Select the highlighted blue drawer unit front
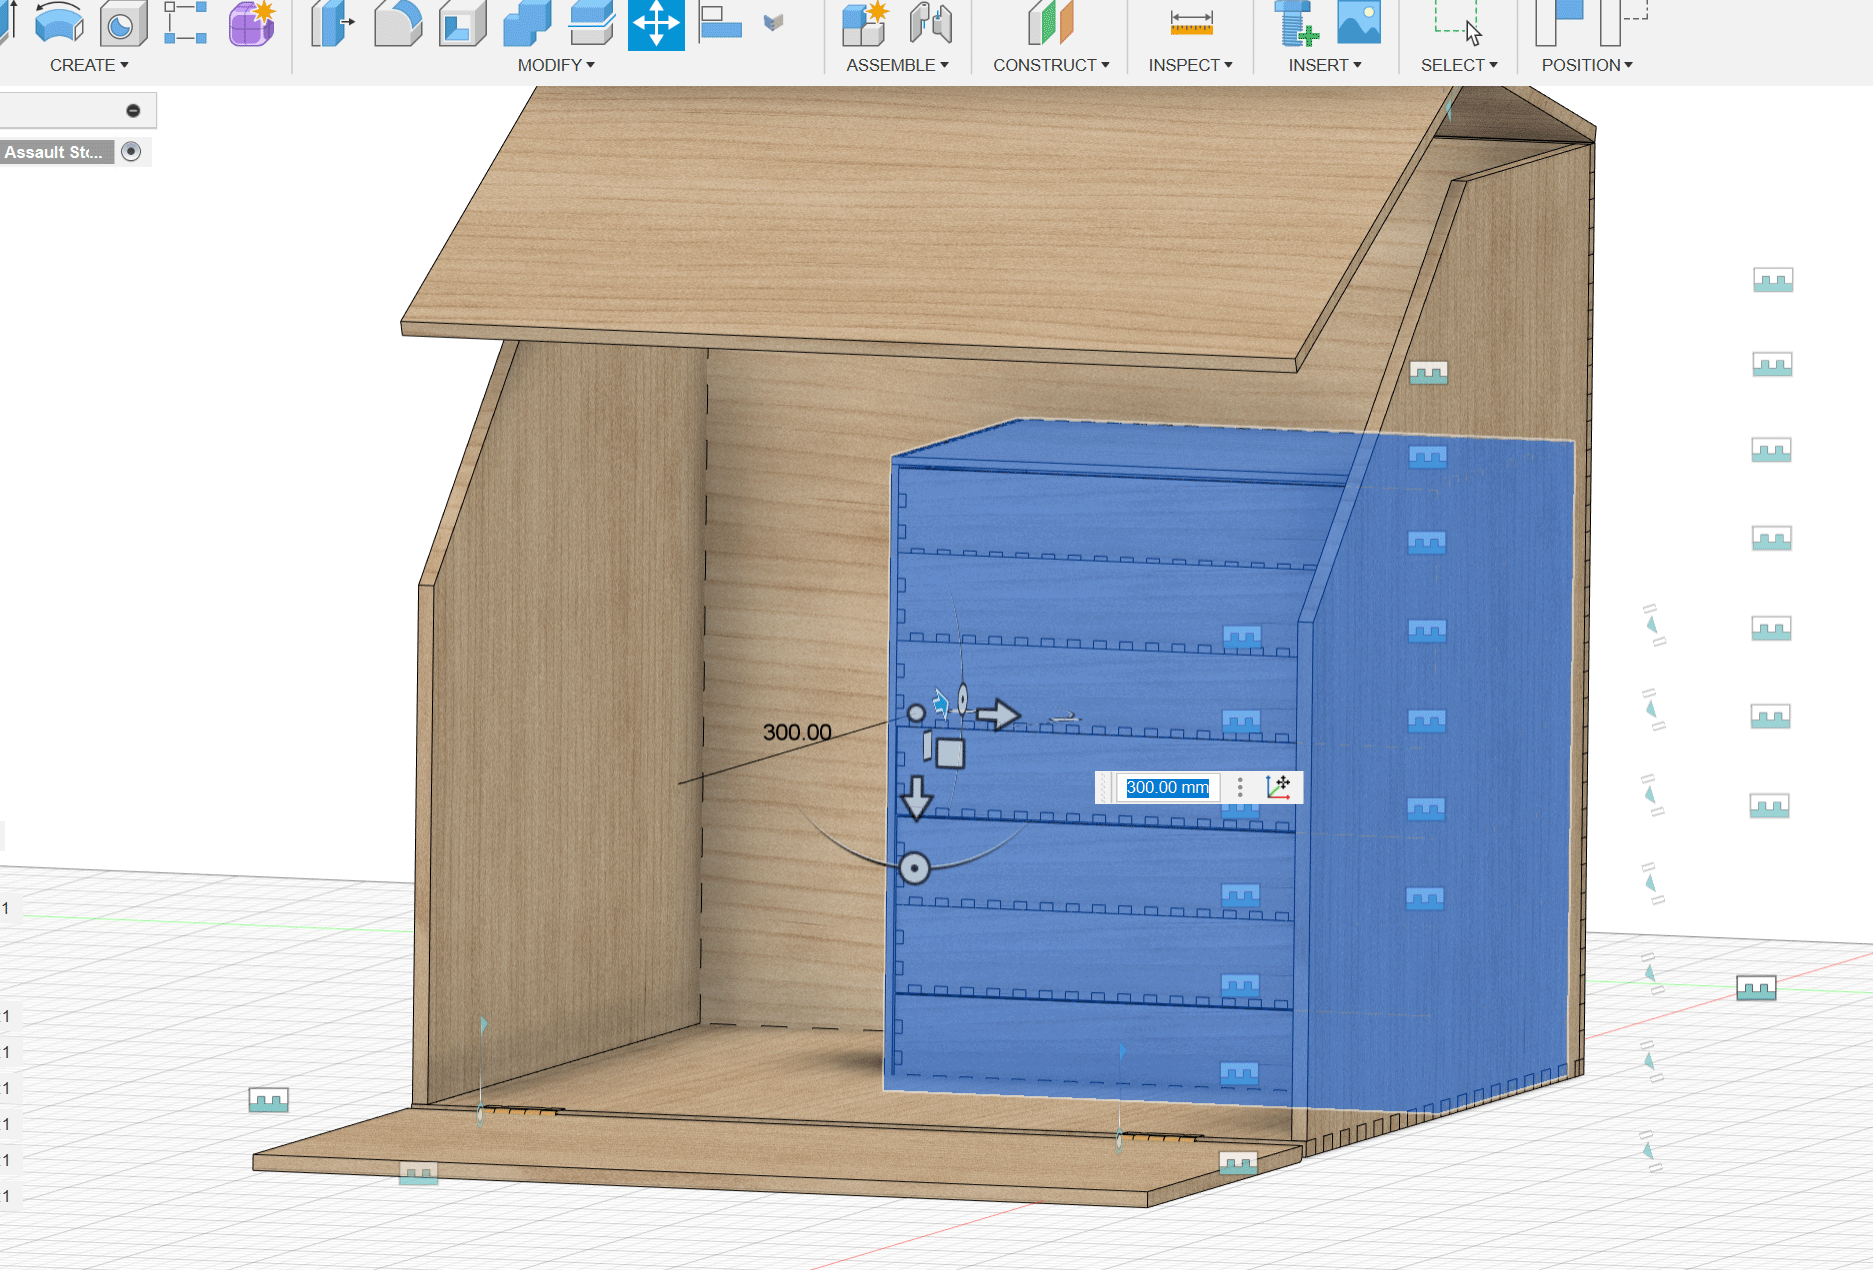The height and width of the screenshot is (1270, 1873). [1095, 780]
